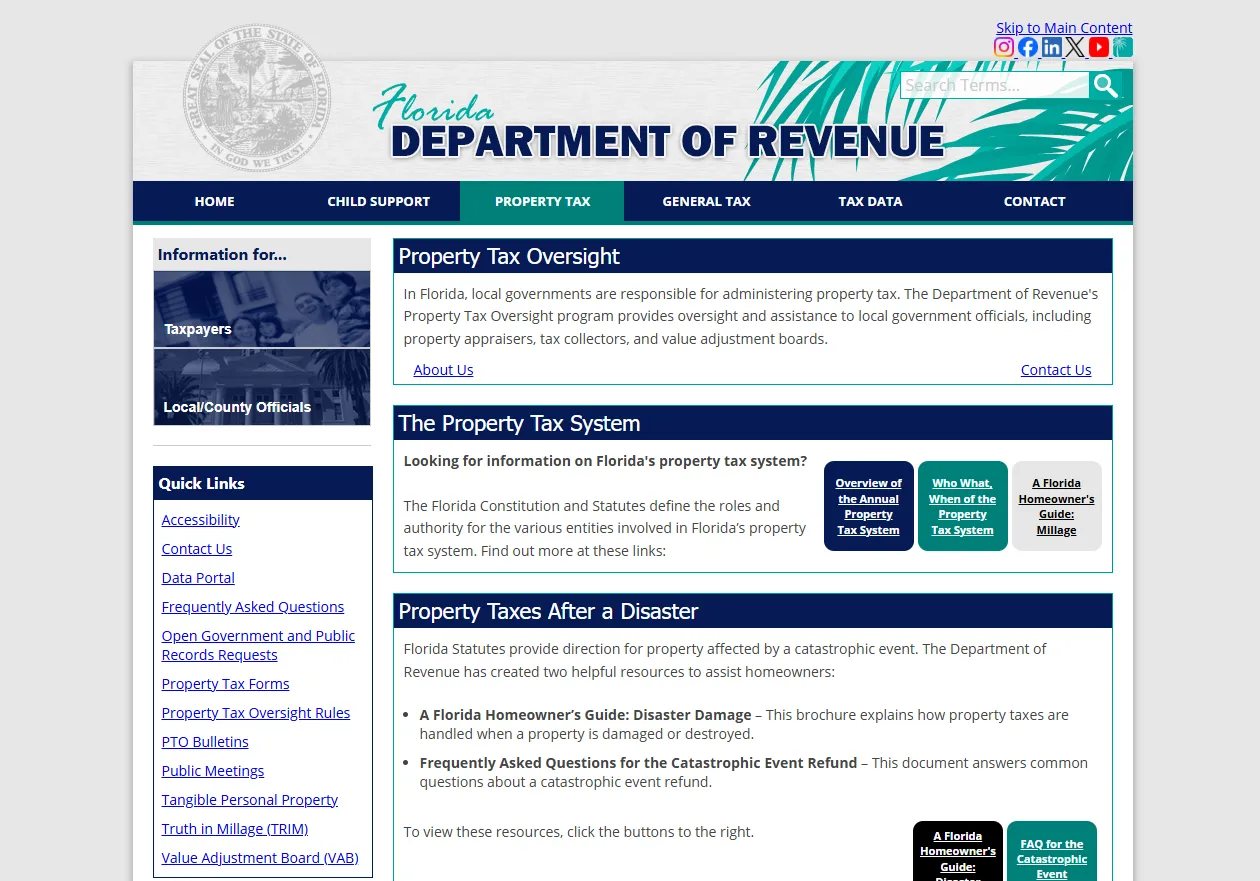Open the GENERAL TAX navigation tab

coord(706,201)
